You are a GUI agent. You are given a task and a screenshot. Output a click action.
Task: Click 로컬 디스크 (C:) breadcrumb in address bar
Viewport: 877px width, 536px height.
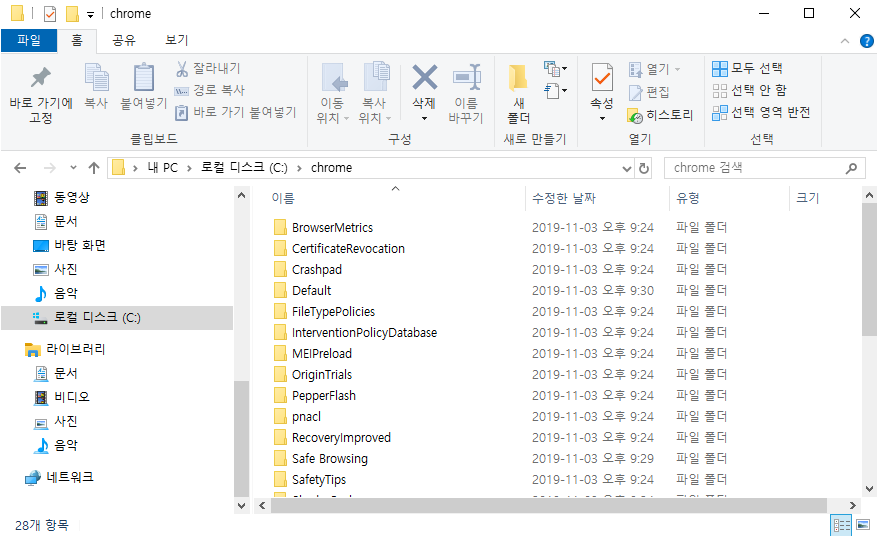[x=244, y=168]
